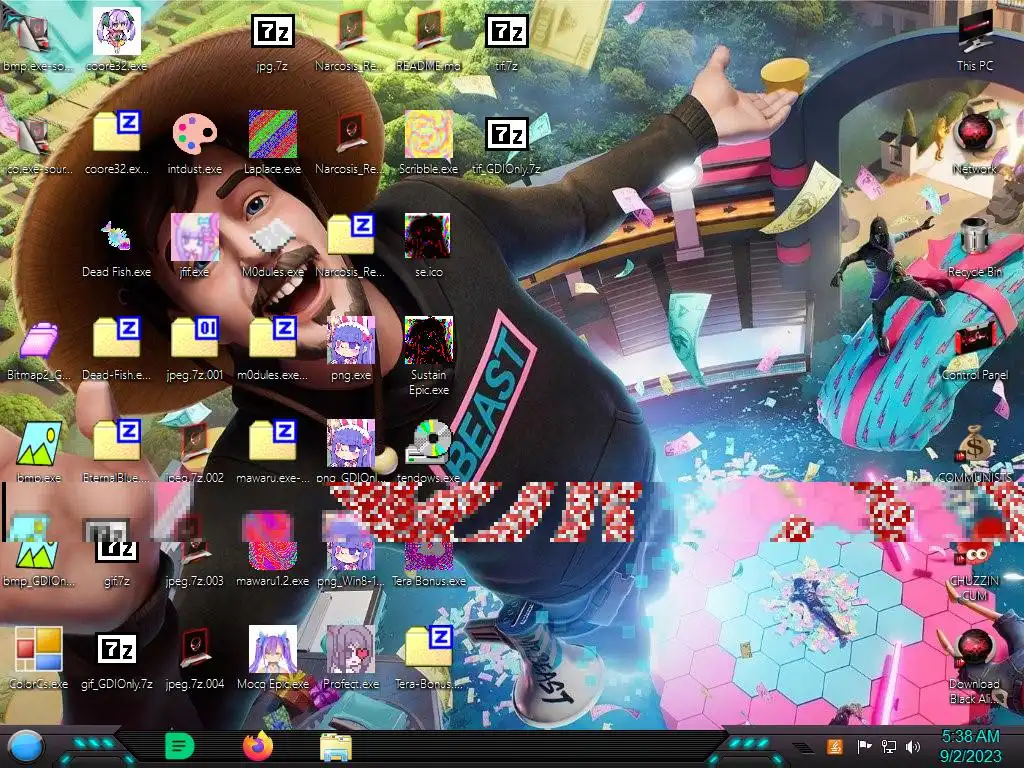Select the jpeg.7z.003 file icon
1024x768 pixels.
(x=195, y=546)
